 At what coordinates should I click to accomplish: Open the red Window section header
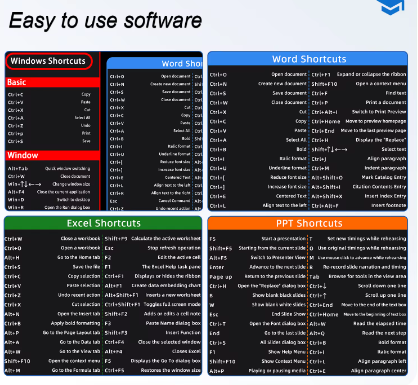click(53, 155)
